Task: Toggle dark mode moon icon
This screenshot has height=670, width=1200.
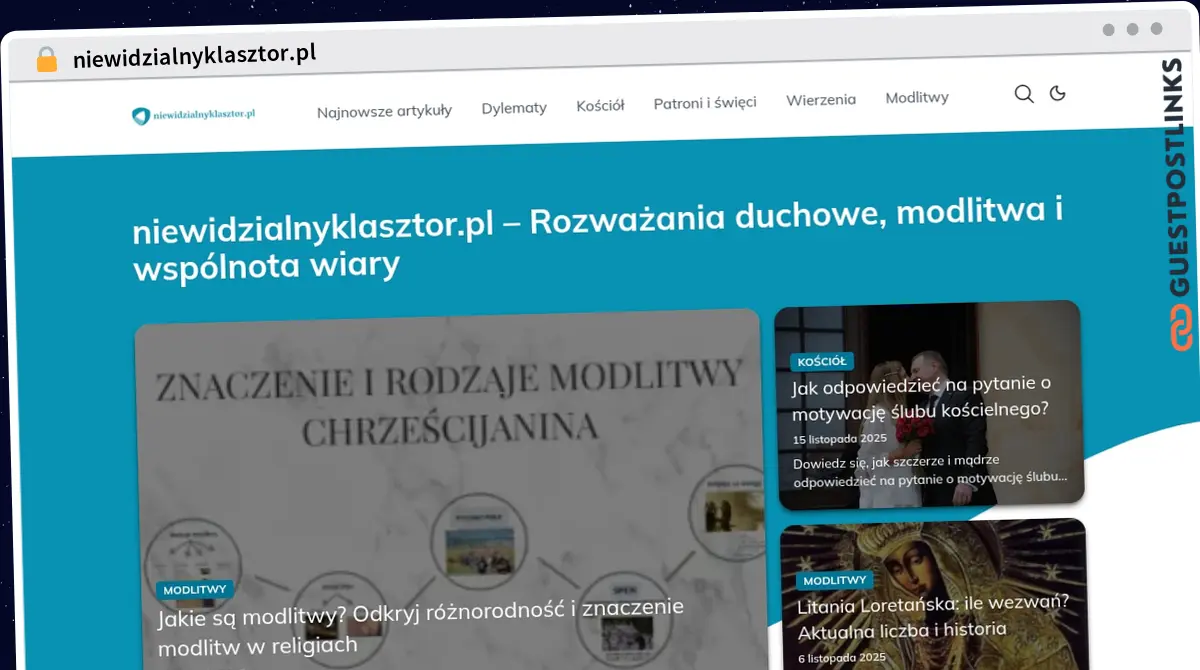Action: (1057, 93)
